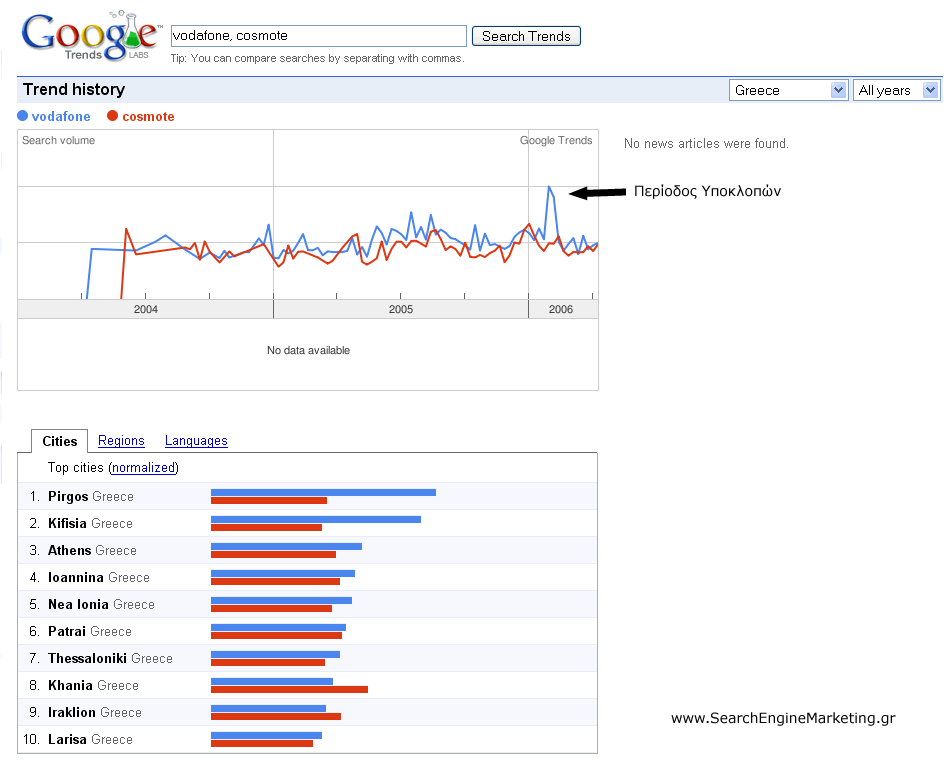Open the All years period dropdown
Image resolution: width=944 pixels, height=760 pixels.
[896, 90]
